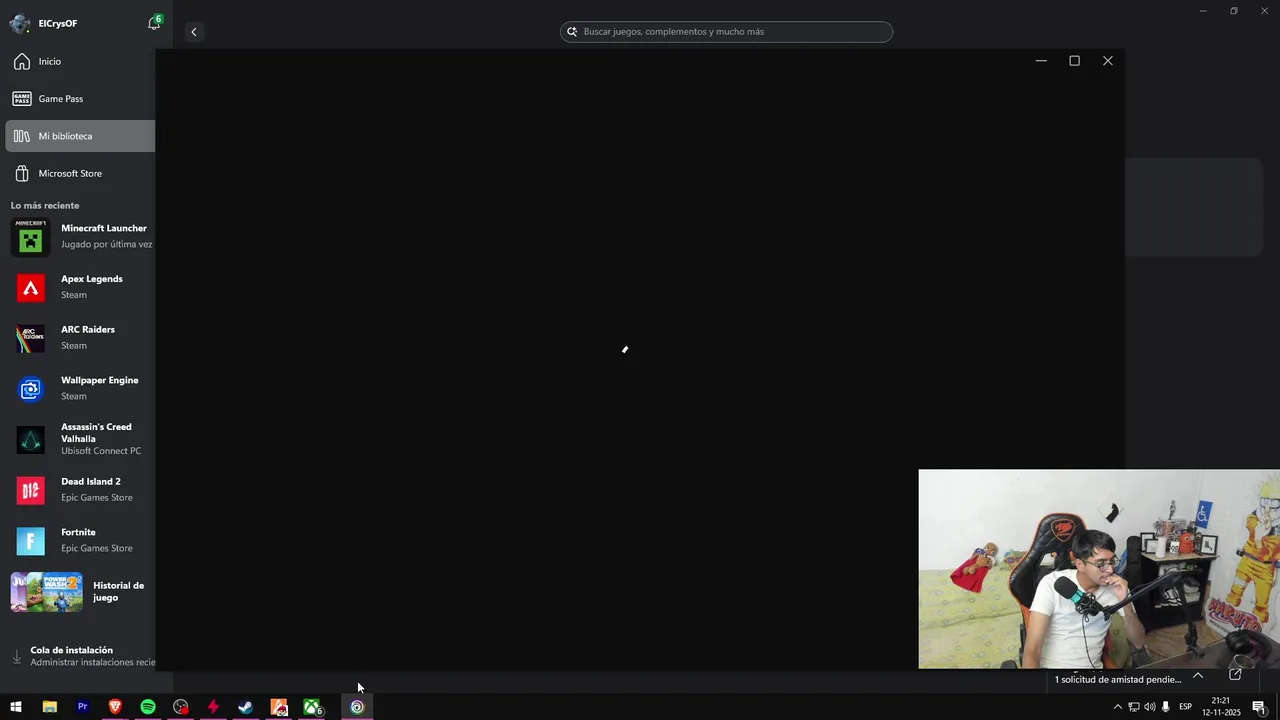
Task: Select Mi biblioteca in the sidebar
Action: pyautogui.click(x=80, y=136)
